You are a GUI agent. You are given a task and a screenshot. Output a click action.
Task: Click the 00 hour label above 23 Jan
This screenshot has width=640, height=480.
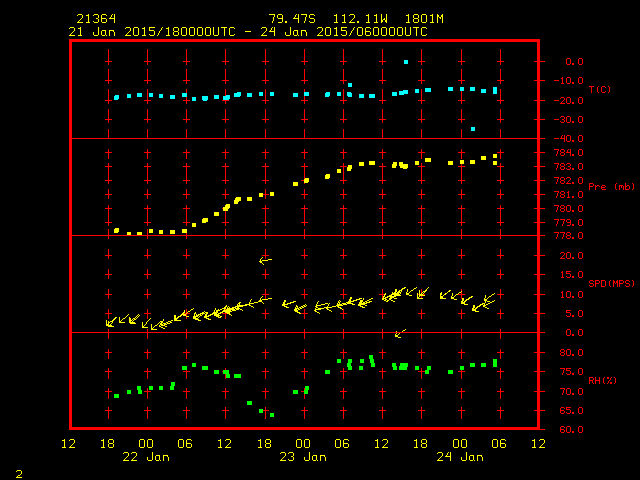pos(303,444)
